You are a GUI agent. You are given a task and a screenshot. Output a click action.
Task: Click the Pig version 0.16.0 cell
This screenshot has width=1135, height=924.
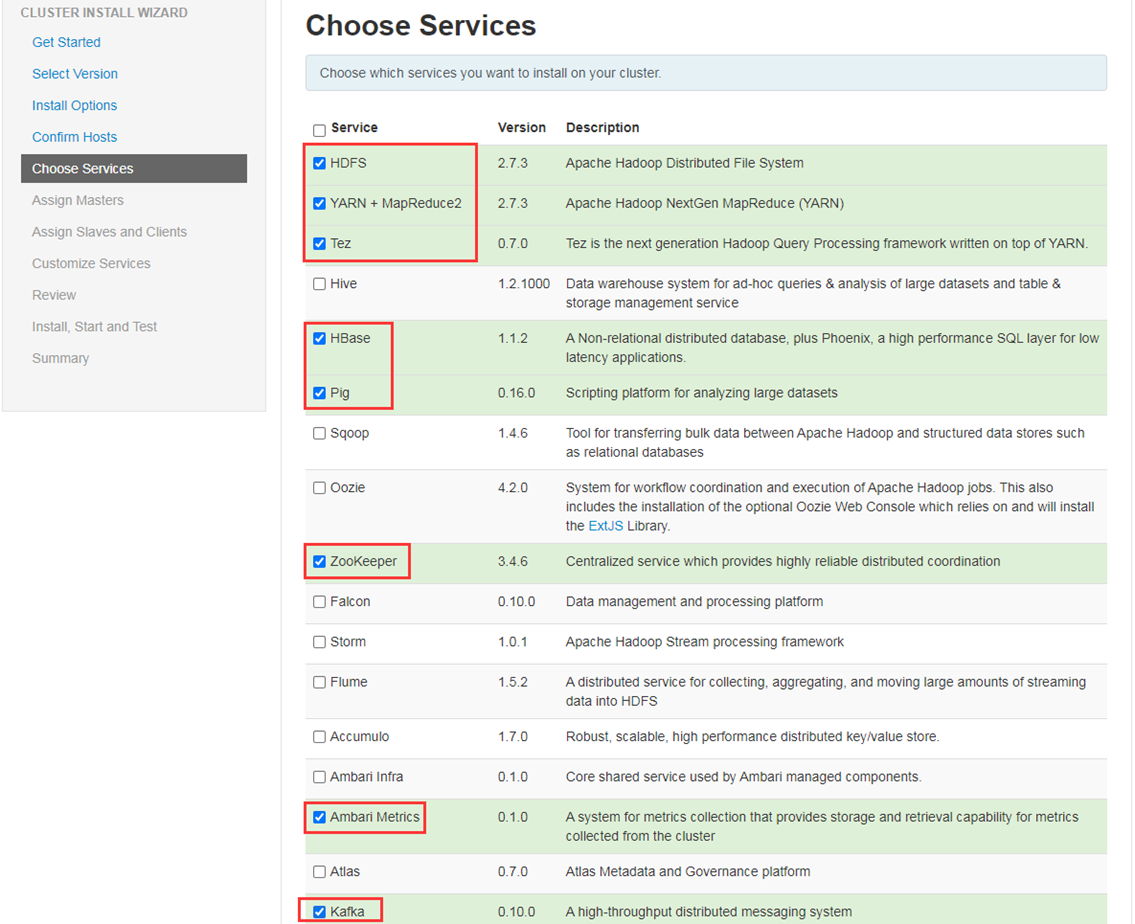coord(516,393)
